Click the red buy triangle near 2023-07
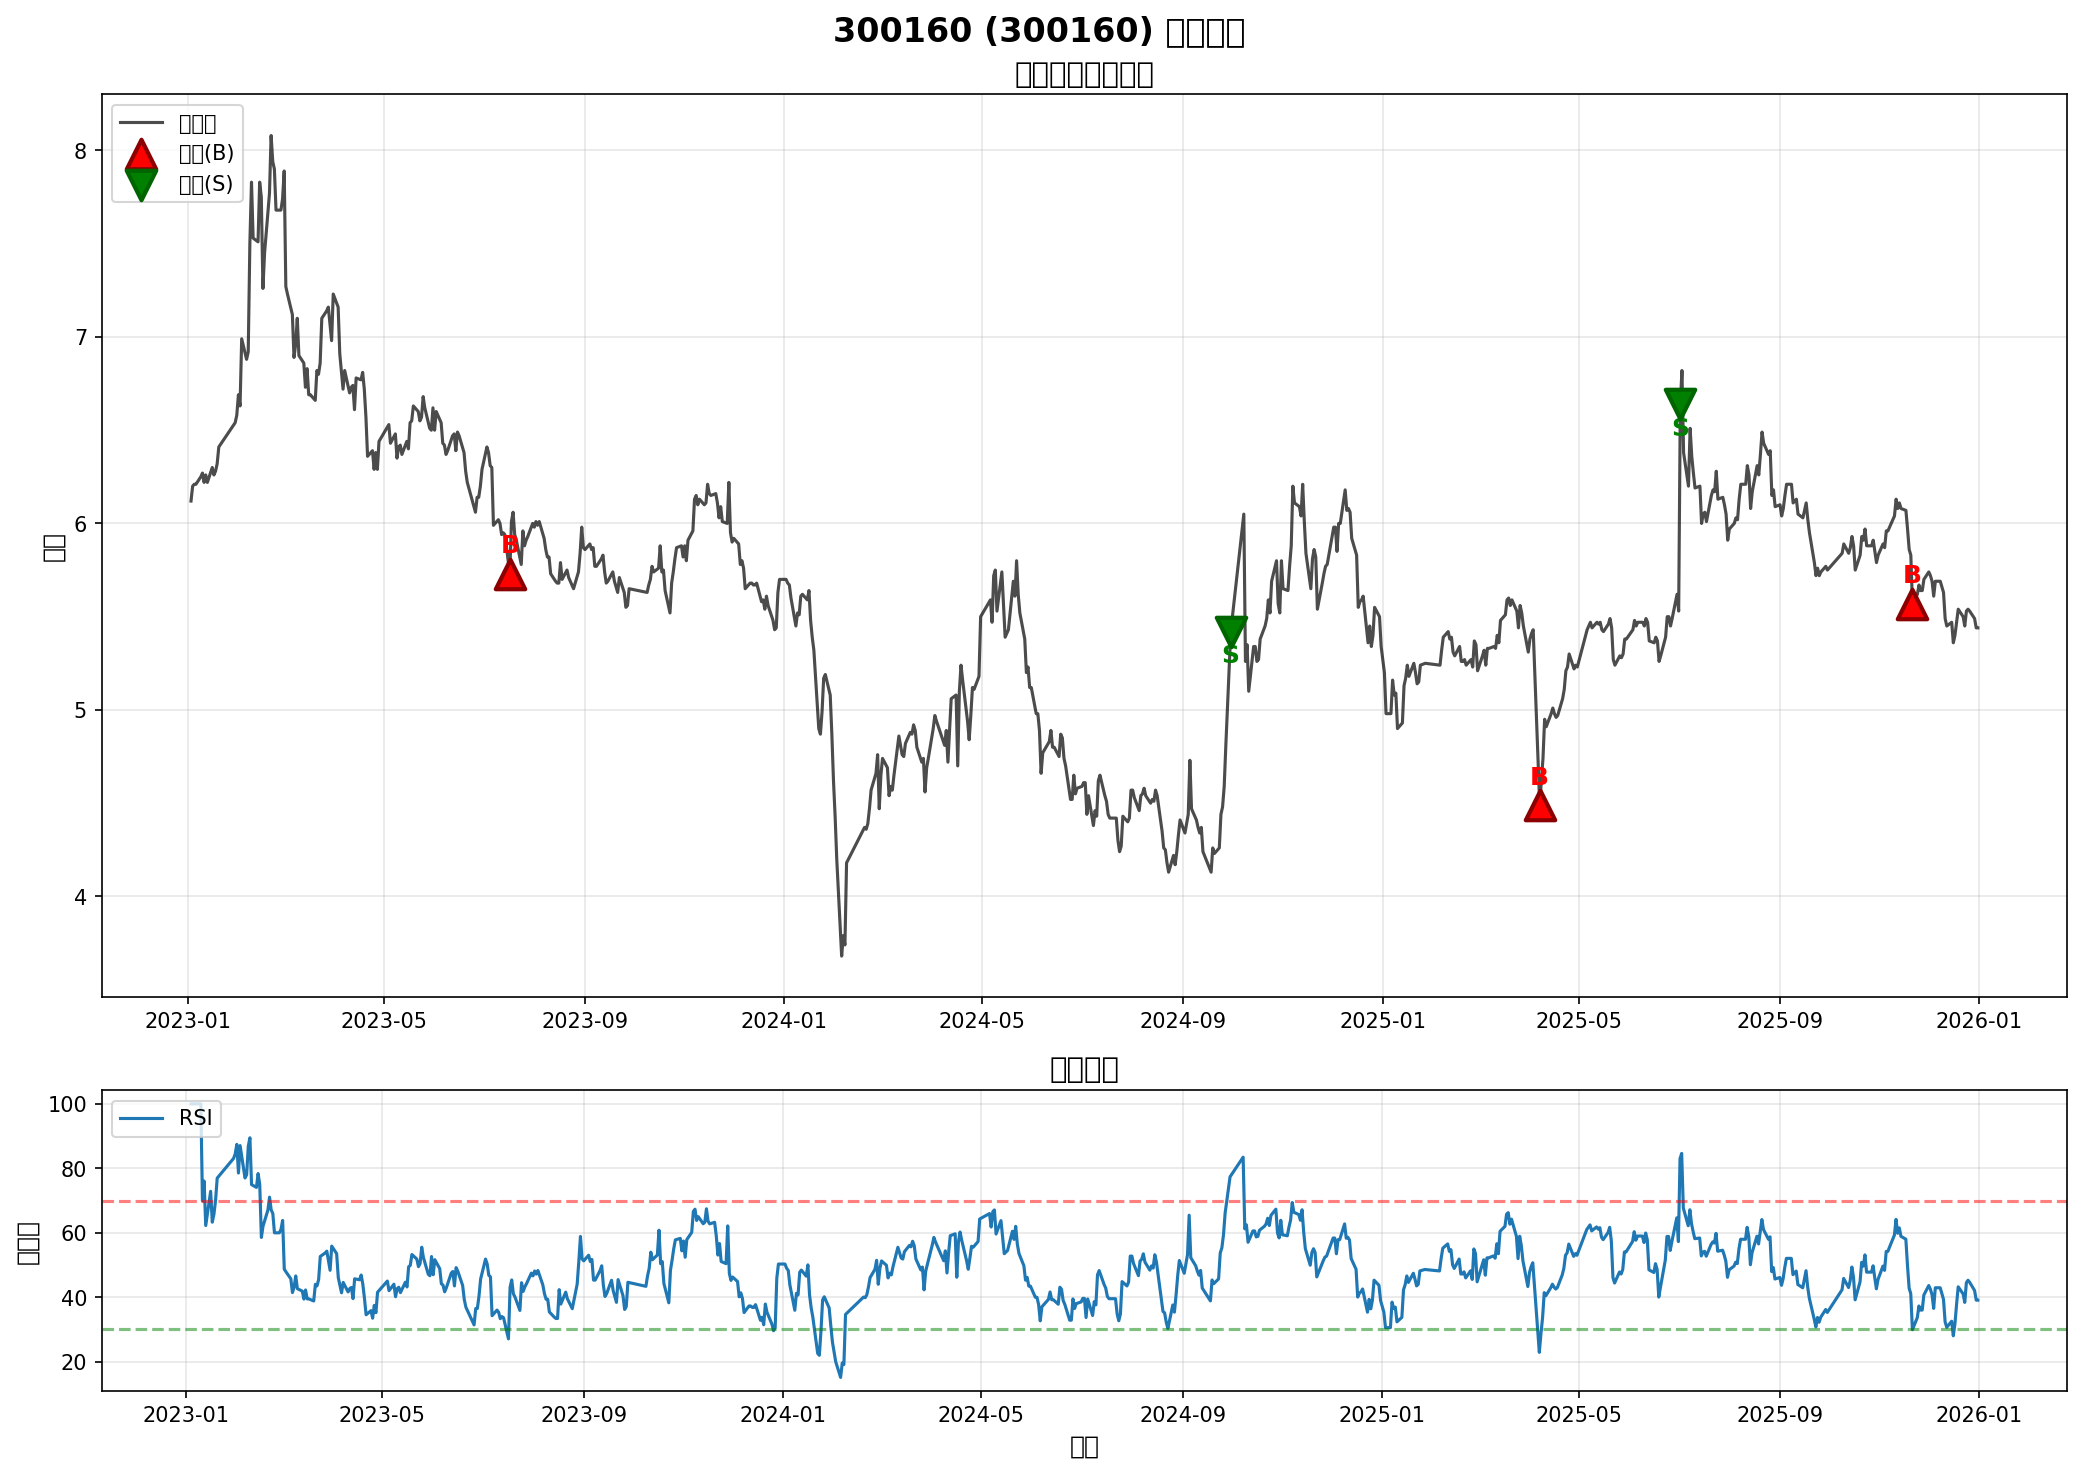This screenshot has width=2082, height=1473. pos(510,576)
